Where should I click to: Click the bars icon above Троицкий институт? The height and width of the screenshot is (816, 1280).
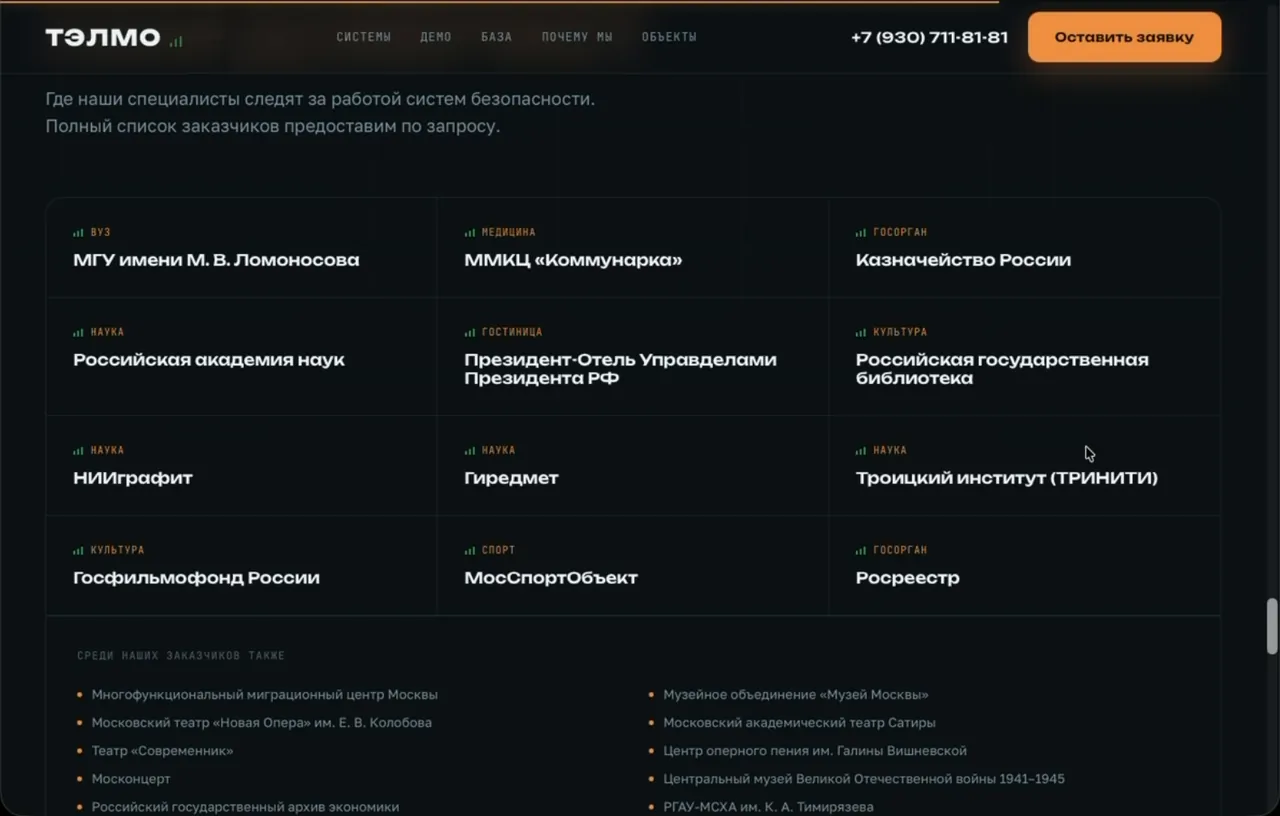click(861, 451)
